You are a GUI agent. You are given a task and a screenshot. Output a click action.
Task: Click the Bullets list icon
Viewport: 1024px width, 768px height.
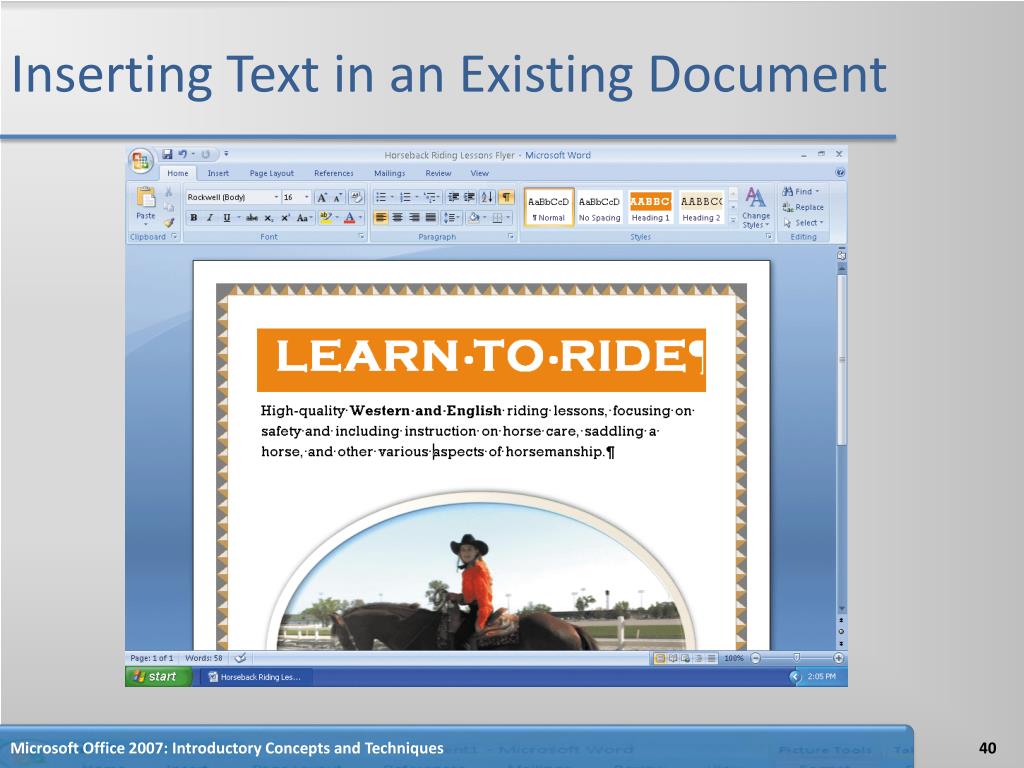(x=381, y=197)
